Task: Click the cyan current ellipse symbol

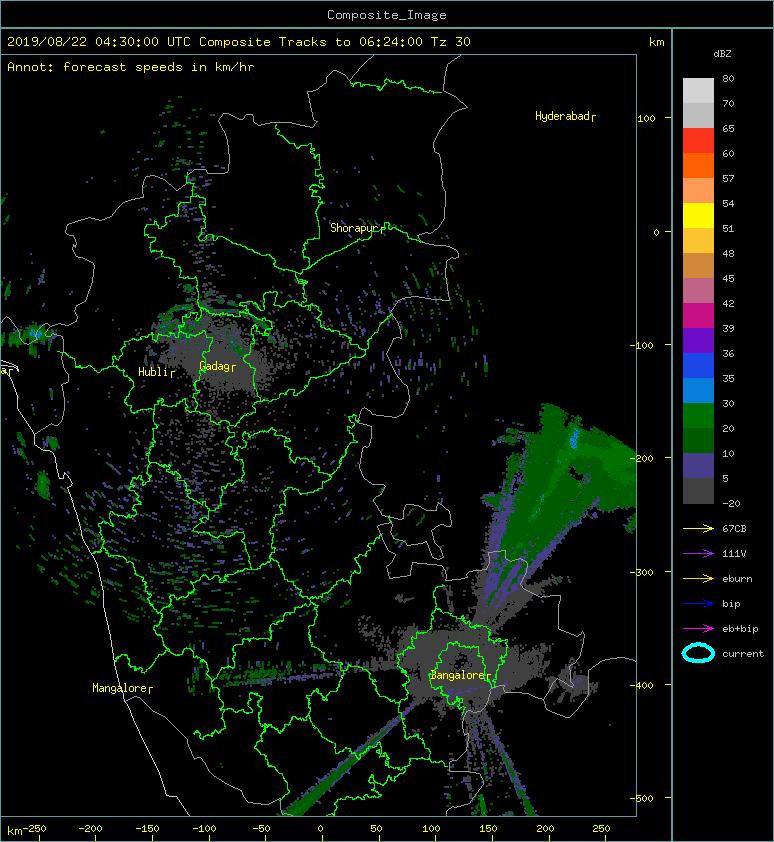Action: point(698,653)
